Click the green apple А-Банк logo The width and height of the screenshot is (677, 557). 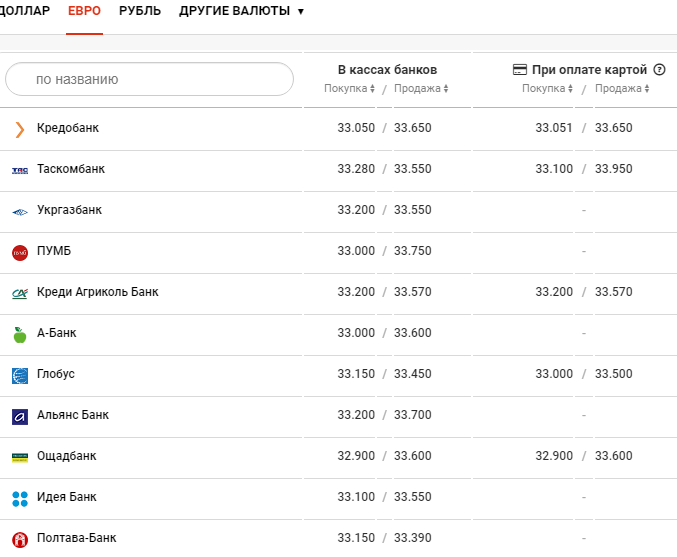(x=20, y=334)
